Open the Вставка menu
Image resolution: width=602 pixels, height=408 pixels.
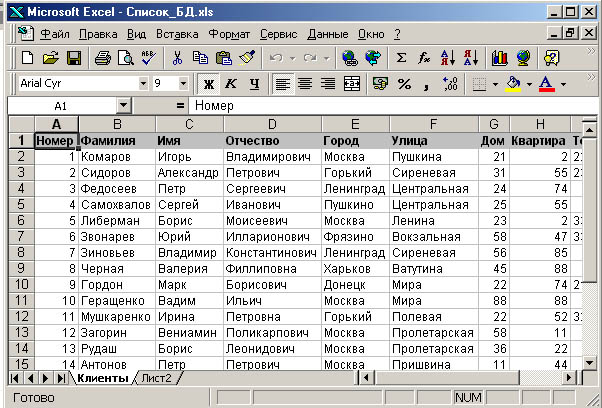point(177,34)
